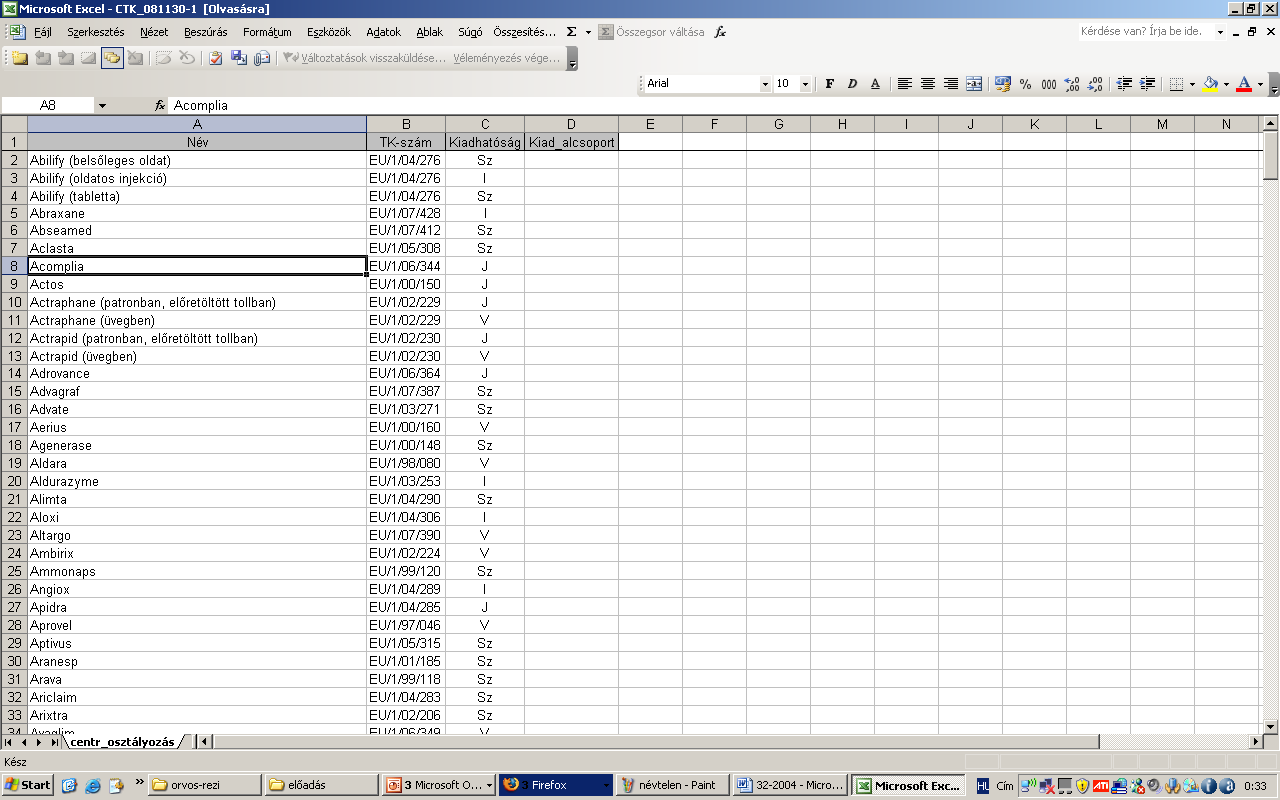Toggle Align Right

[950, 84]
